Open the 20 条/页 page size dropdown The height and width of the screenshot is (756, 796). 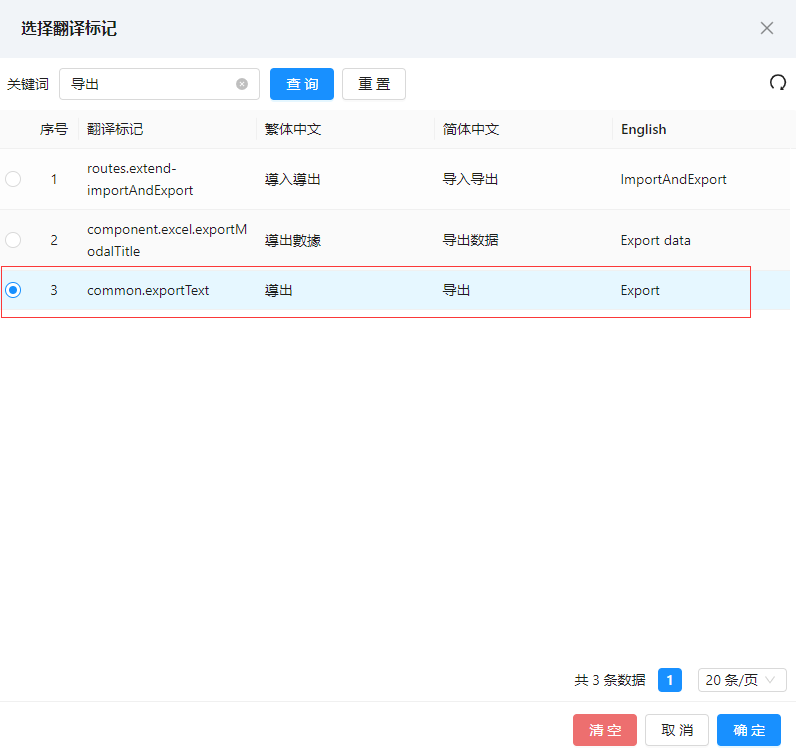pyautogui.click(x=741, y=680)
